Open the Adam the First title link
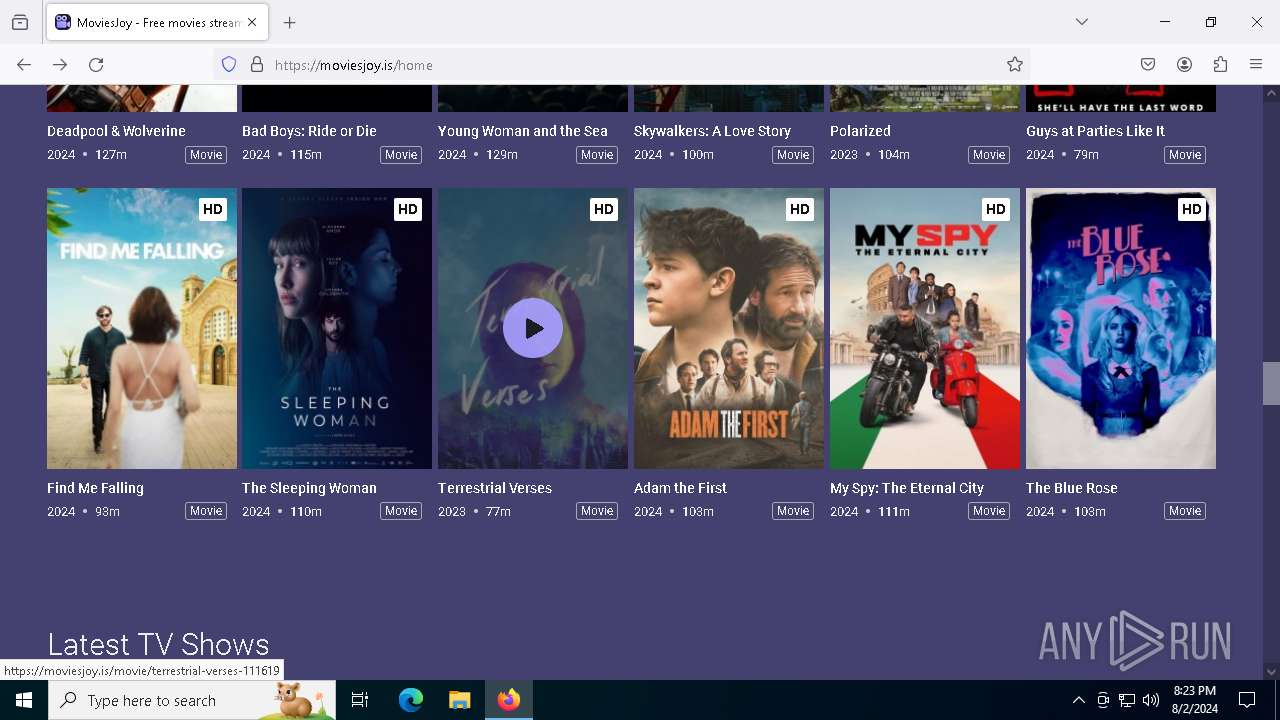 coord(680,488)
